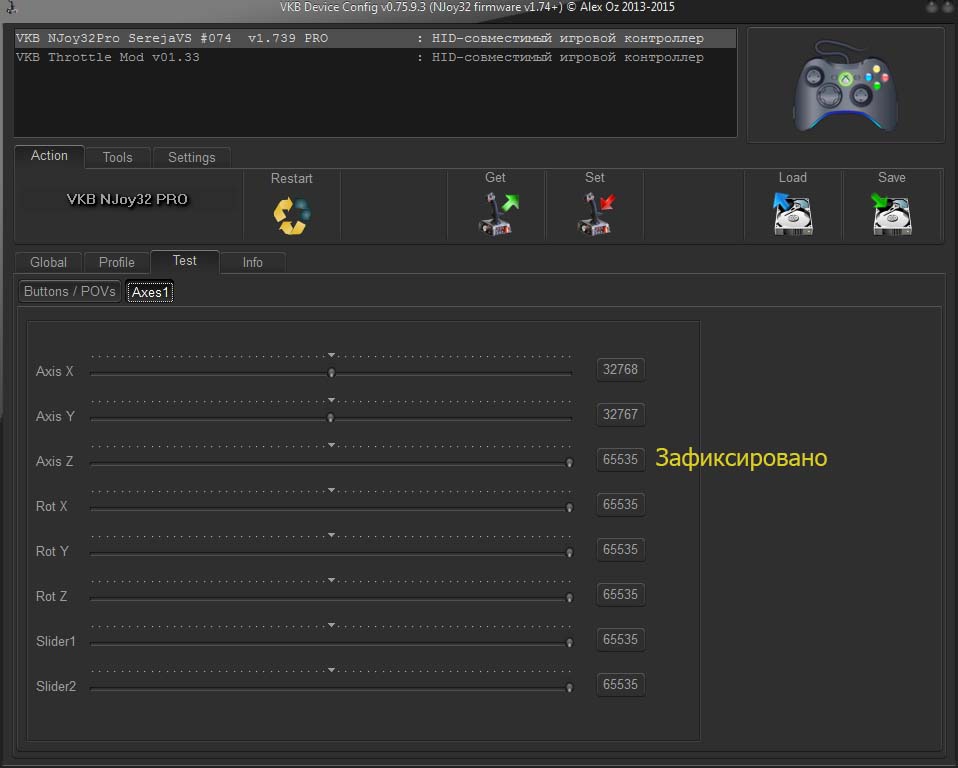Viewport: 958px width, 768px height.
Task: Click the Load hard drive icon
Action: point(792,214)
